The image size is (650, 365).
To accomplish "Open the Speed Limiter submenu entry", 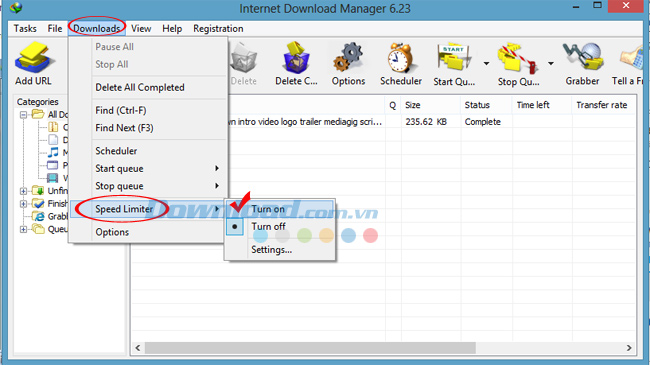I will [x=147, y=209].
